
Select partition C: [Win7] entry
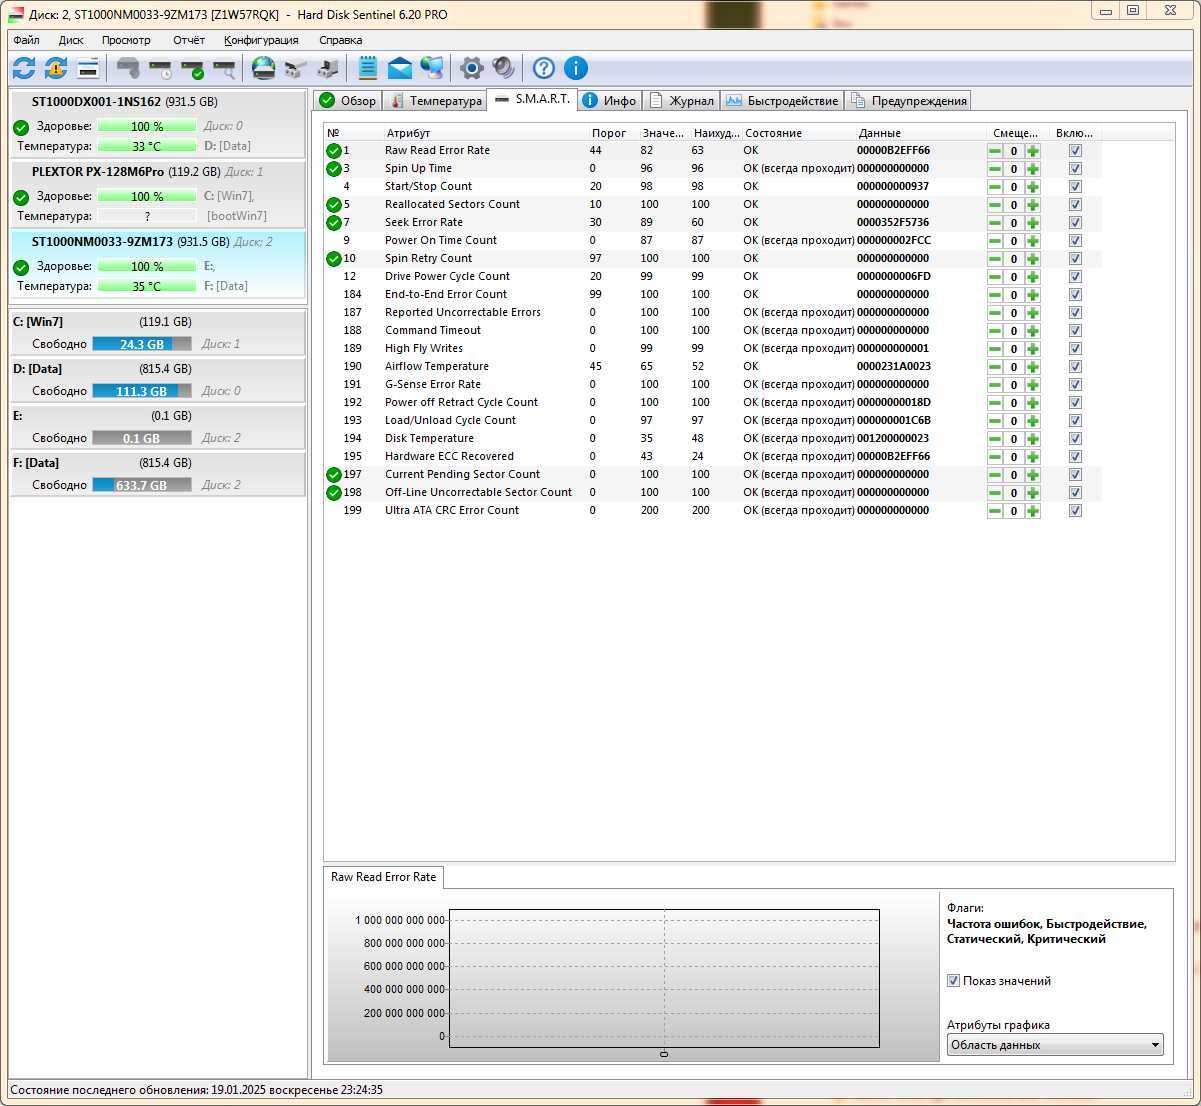[x=158, y=332]
